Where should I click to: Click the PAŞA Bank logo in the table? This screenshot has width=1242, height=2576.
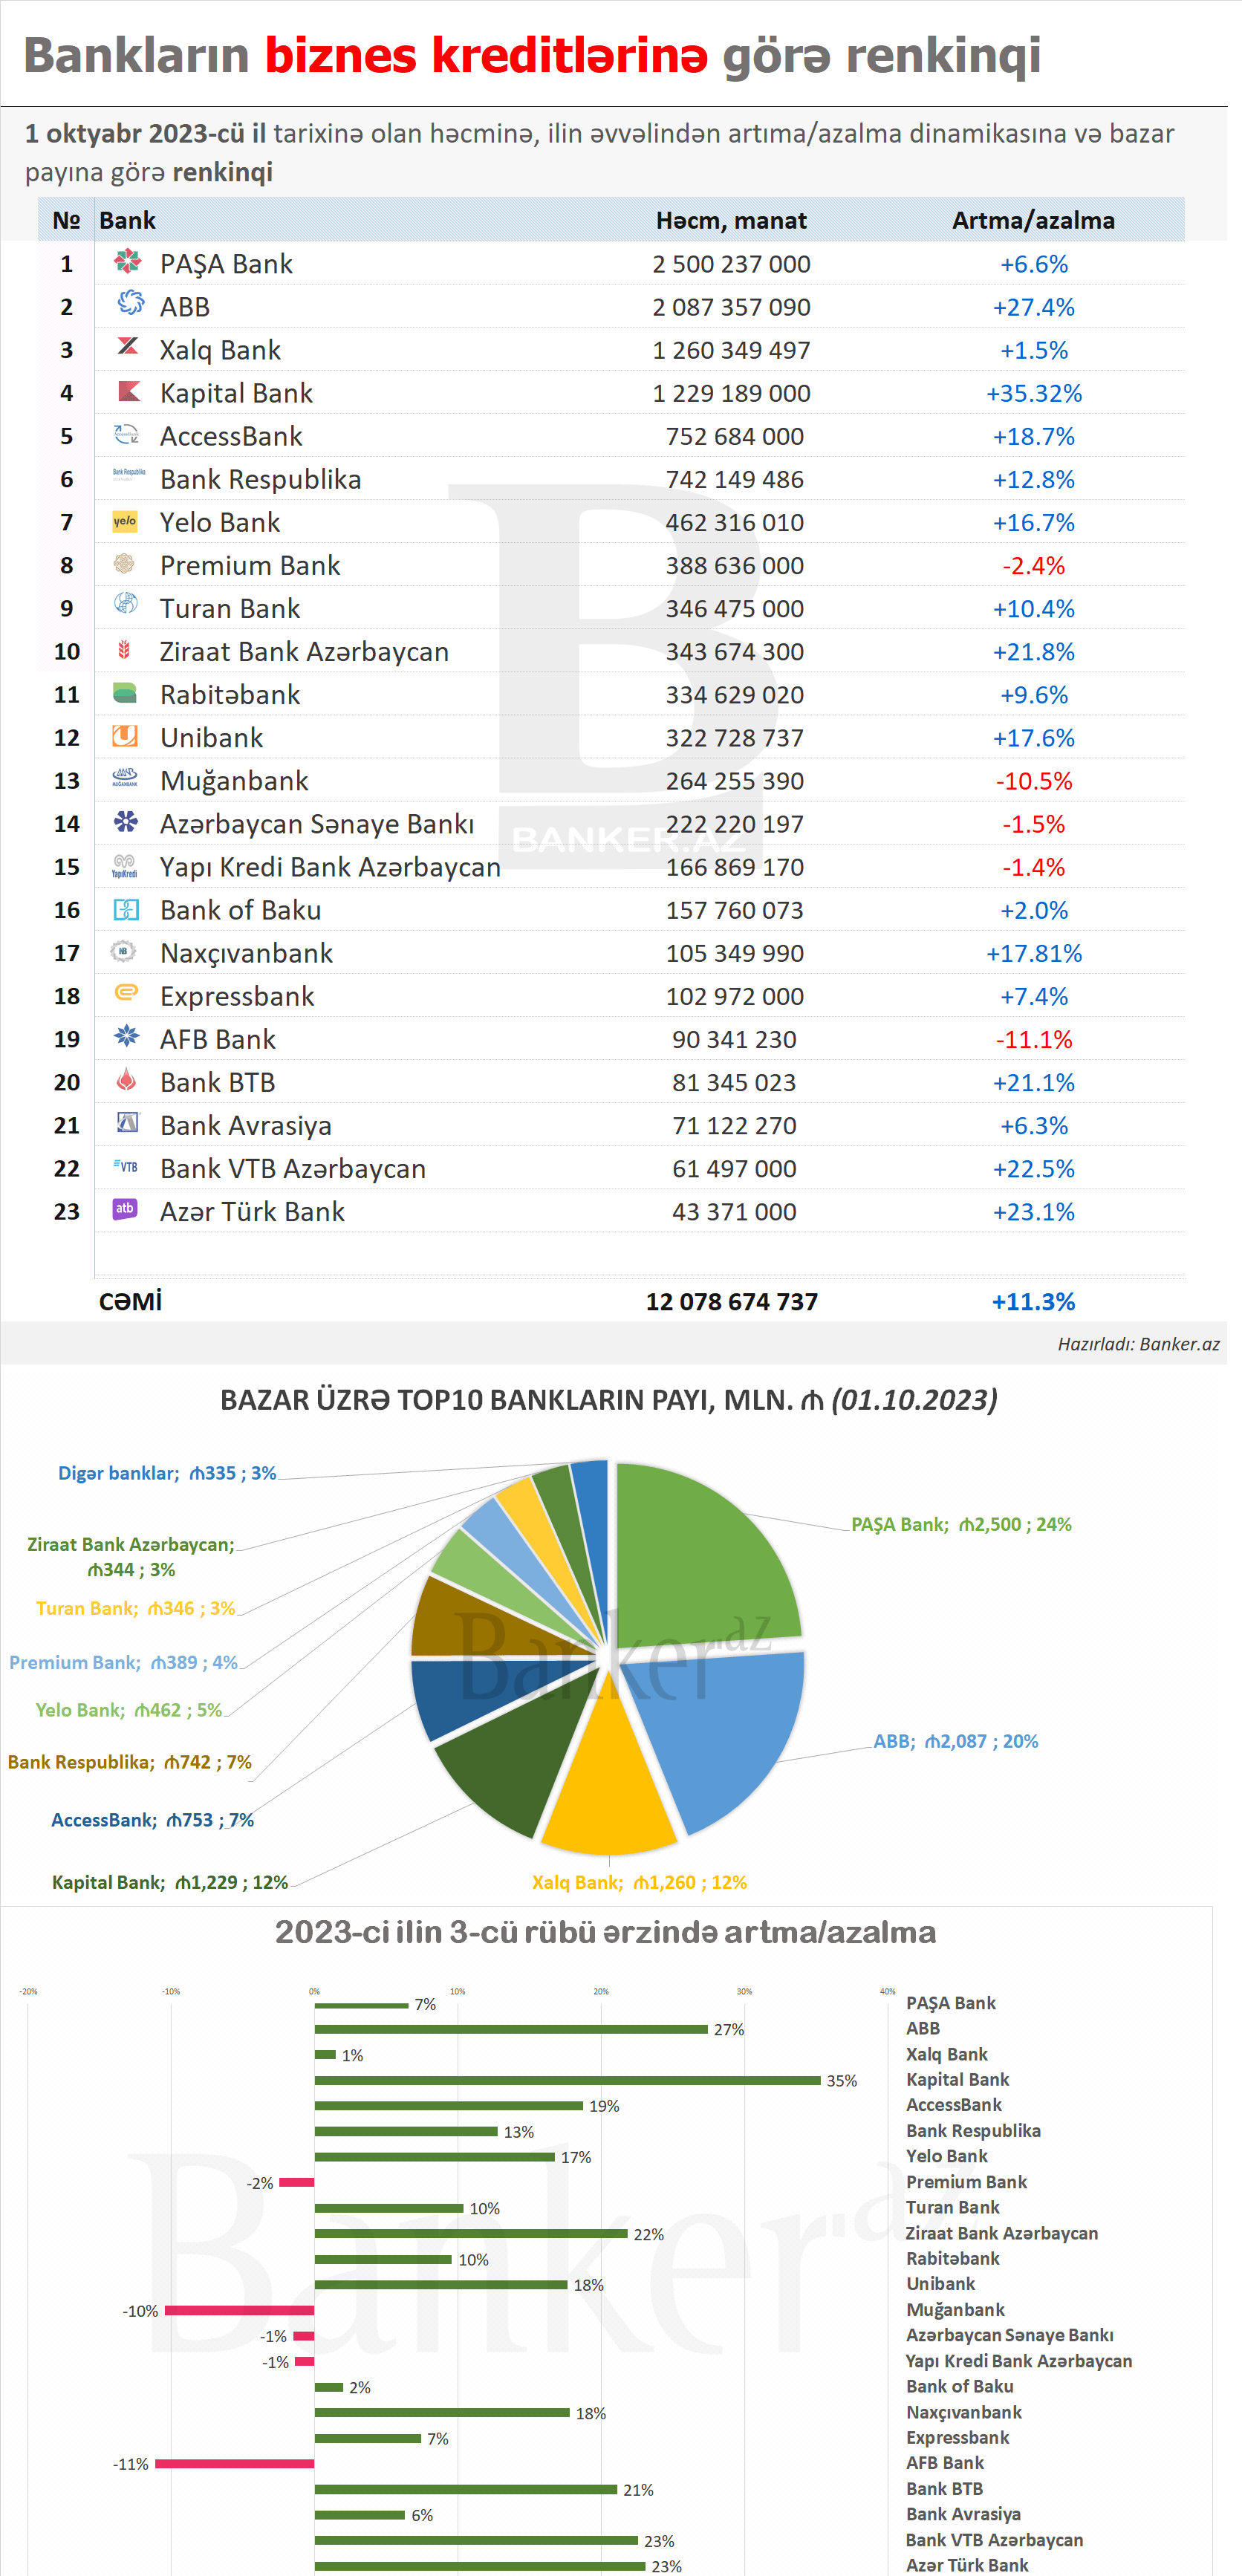[127, 263]
